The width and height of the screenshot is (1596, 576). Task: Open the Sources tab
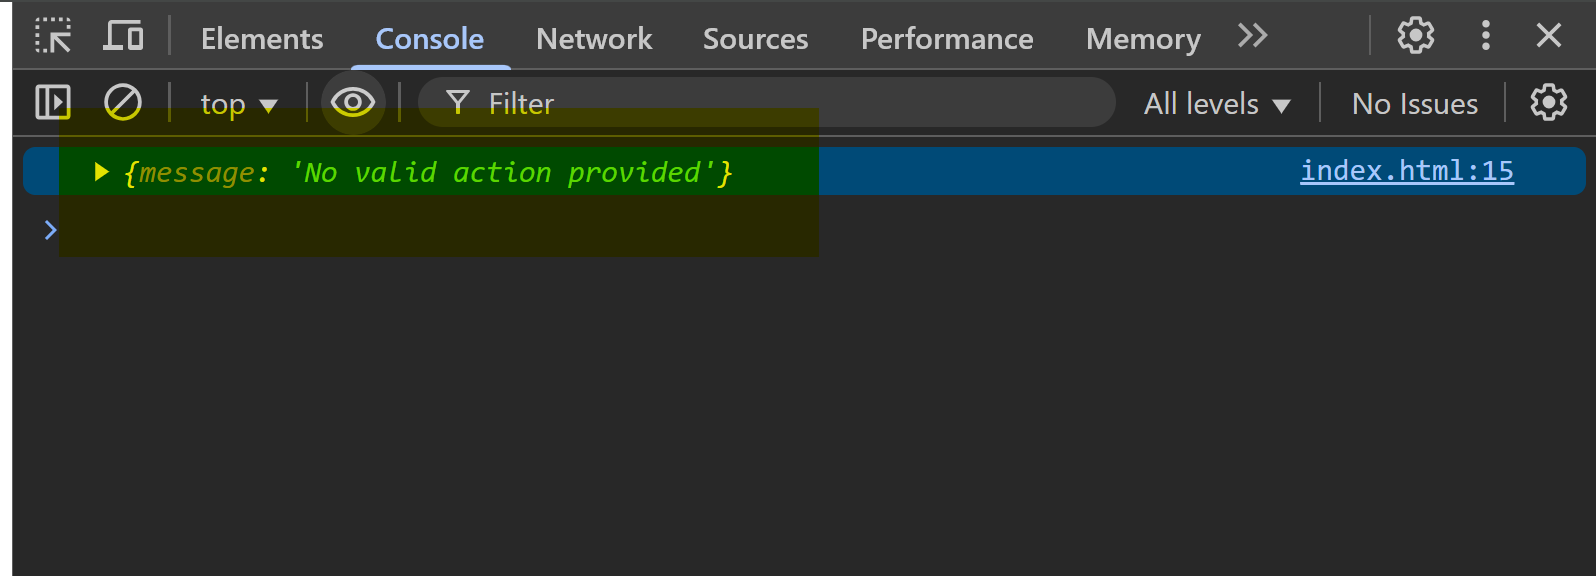tap(755, 39)
